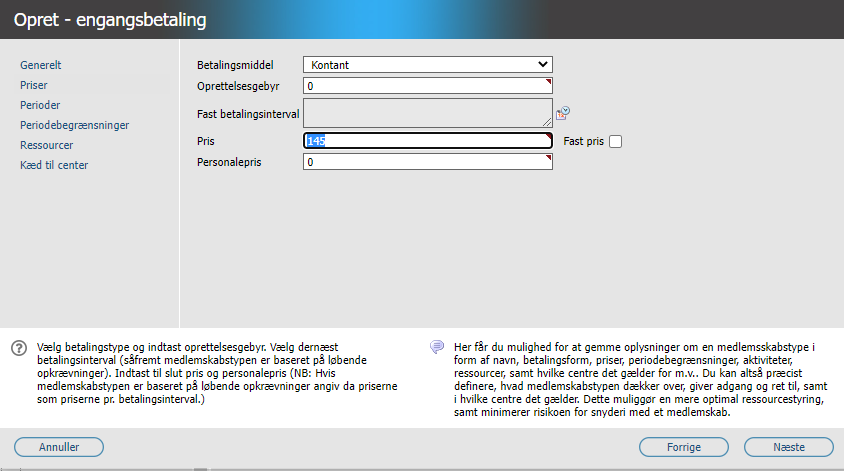Focus the Oprettelsesgebyr input field
This screenshot has width=844, height=471.
click(428, 86)
